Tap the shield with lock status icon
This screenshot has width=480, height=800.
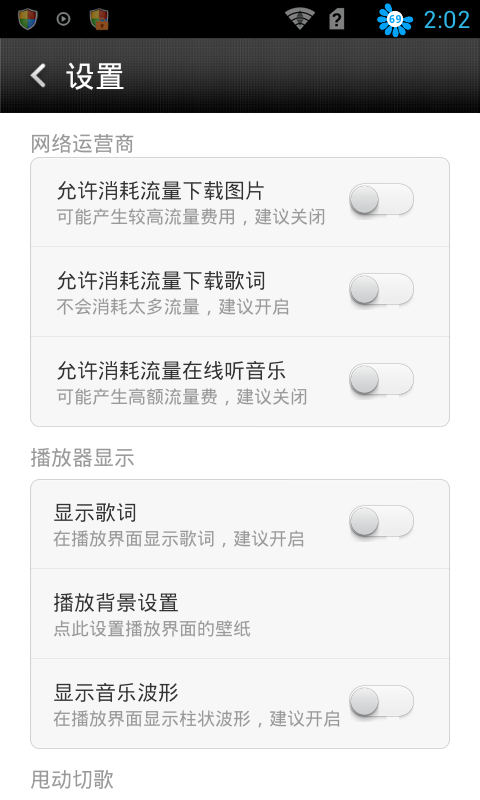click(99, 19)
